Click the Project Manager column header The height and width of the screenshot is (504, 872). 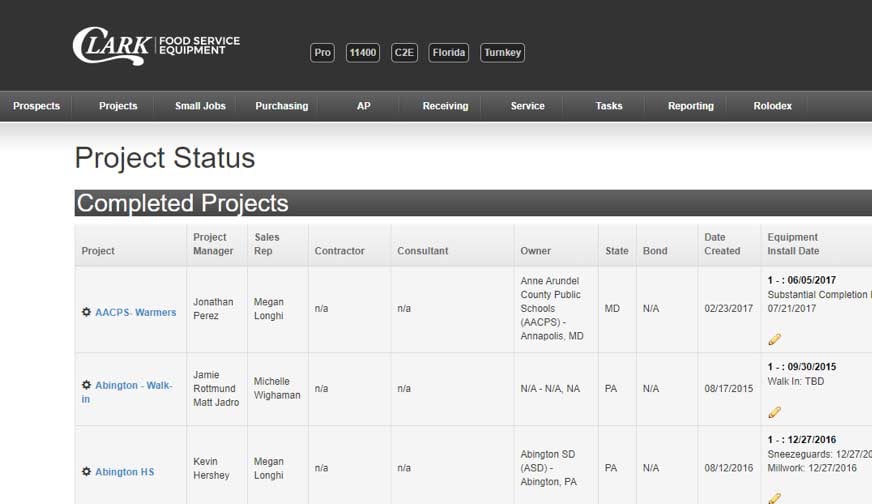click(x=212, y=244)
